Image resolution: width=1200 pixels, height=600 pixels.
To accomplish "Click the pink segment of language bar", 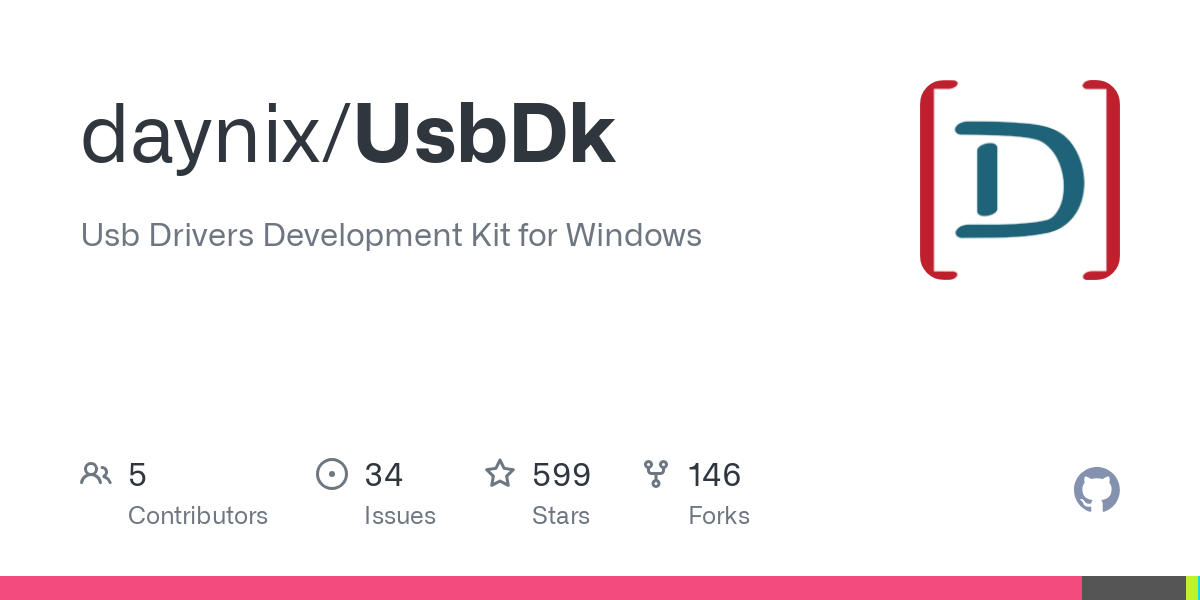I will click(x=541, y=588).
